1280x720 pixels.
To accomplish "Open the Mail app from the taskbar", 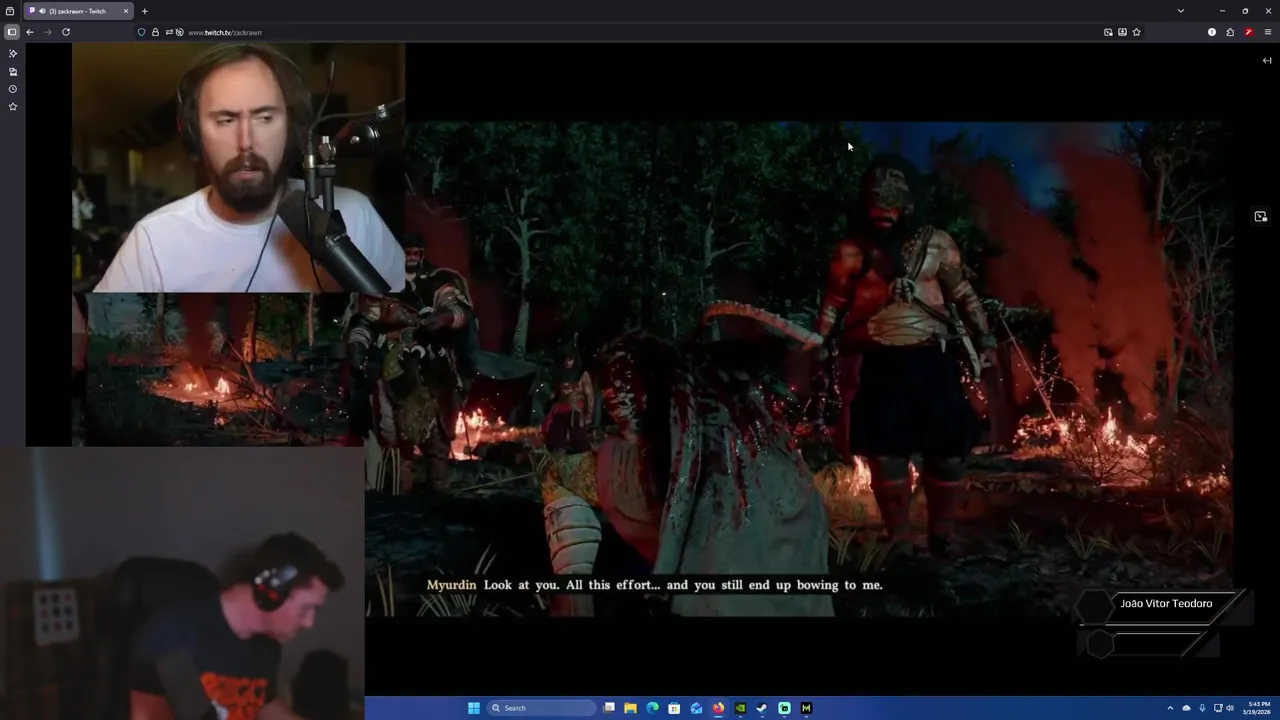I will click(x=696, y=708).
